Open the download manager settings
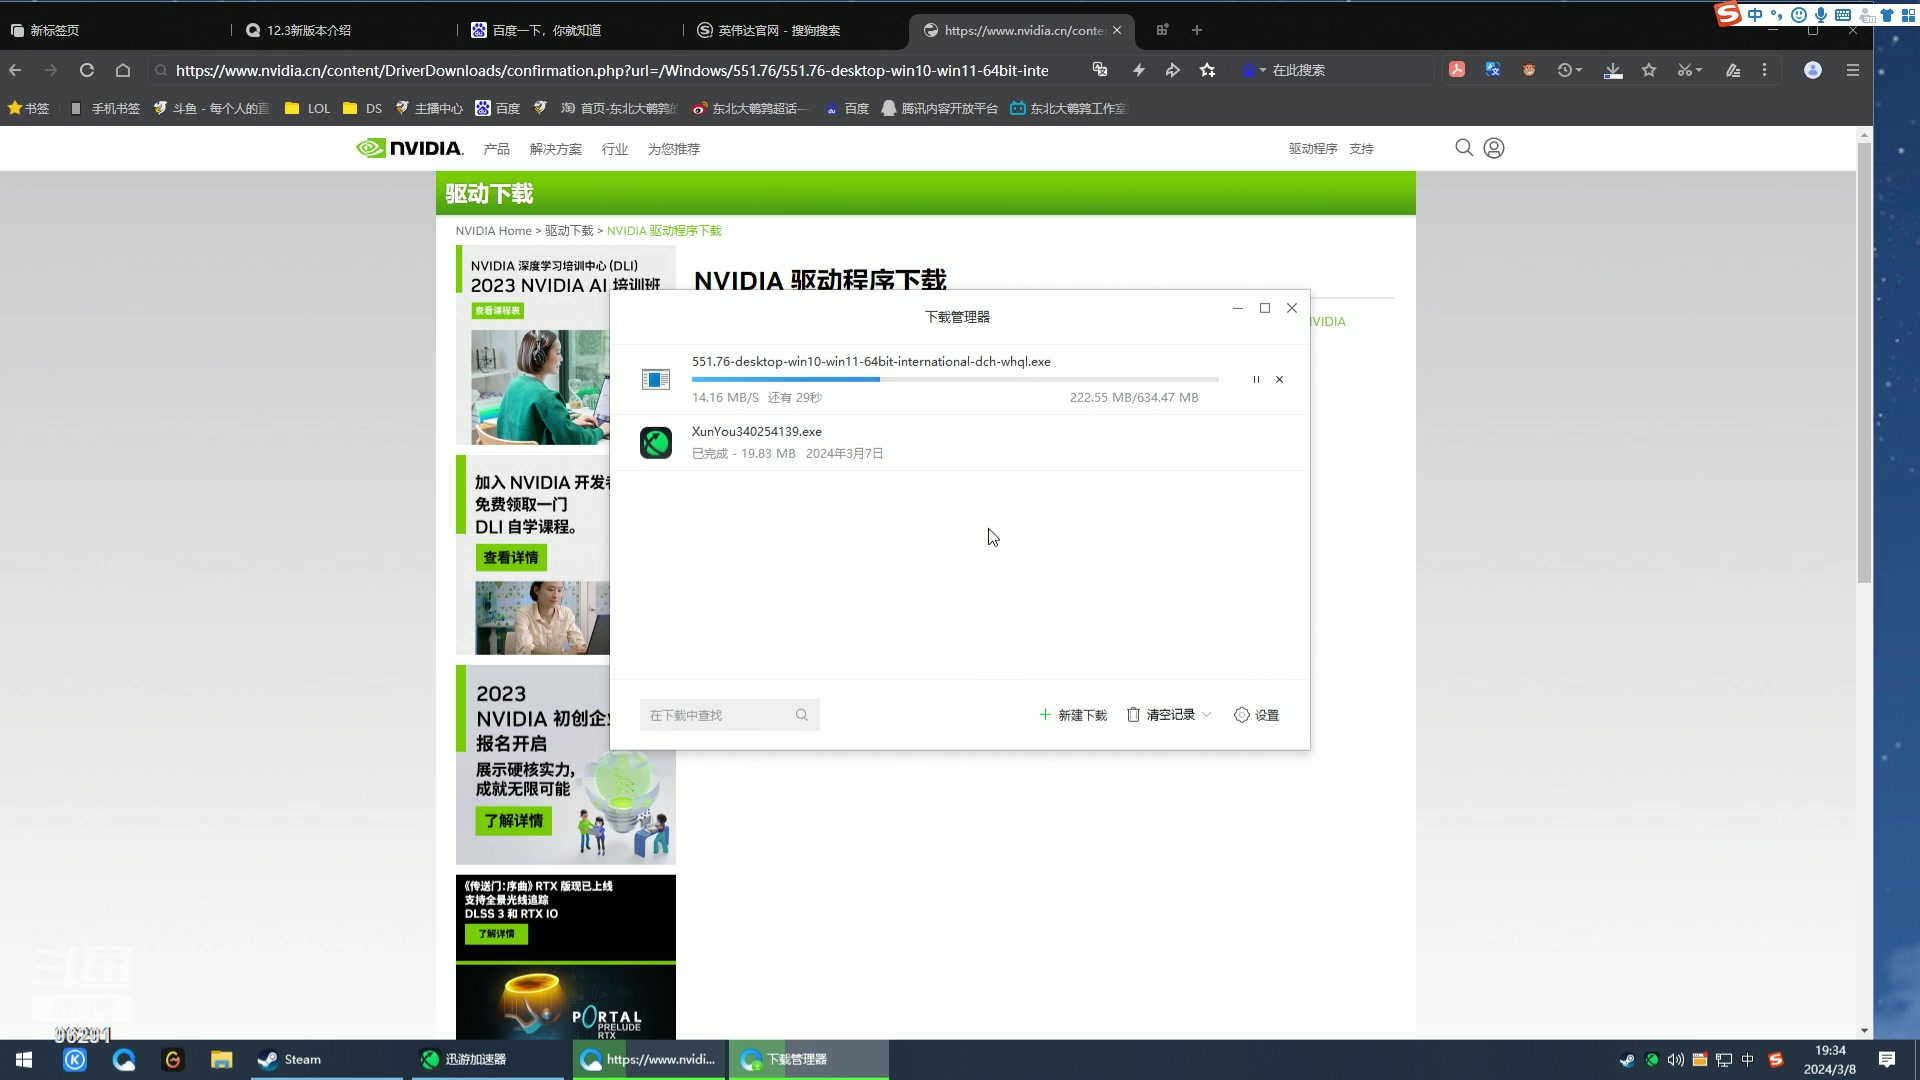 1257,715
